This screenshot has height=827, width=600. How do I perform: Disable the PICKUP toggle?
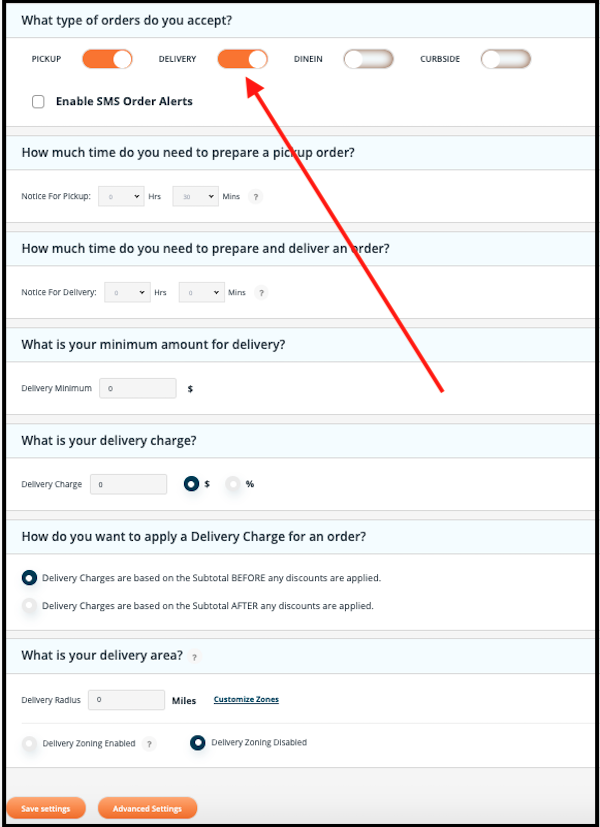click(x=106, y=59)
